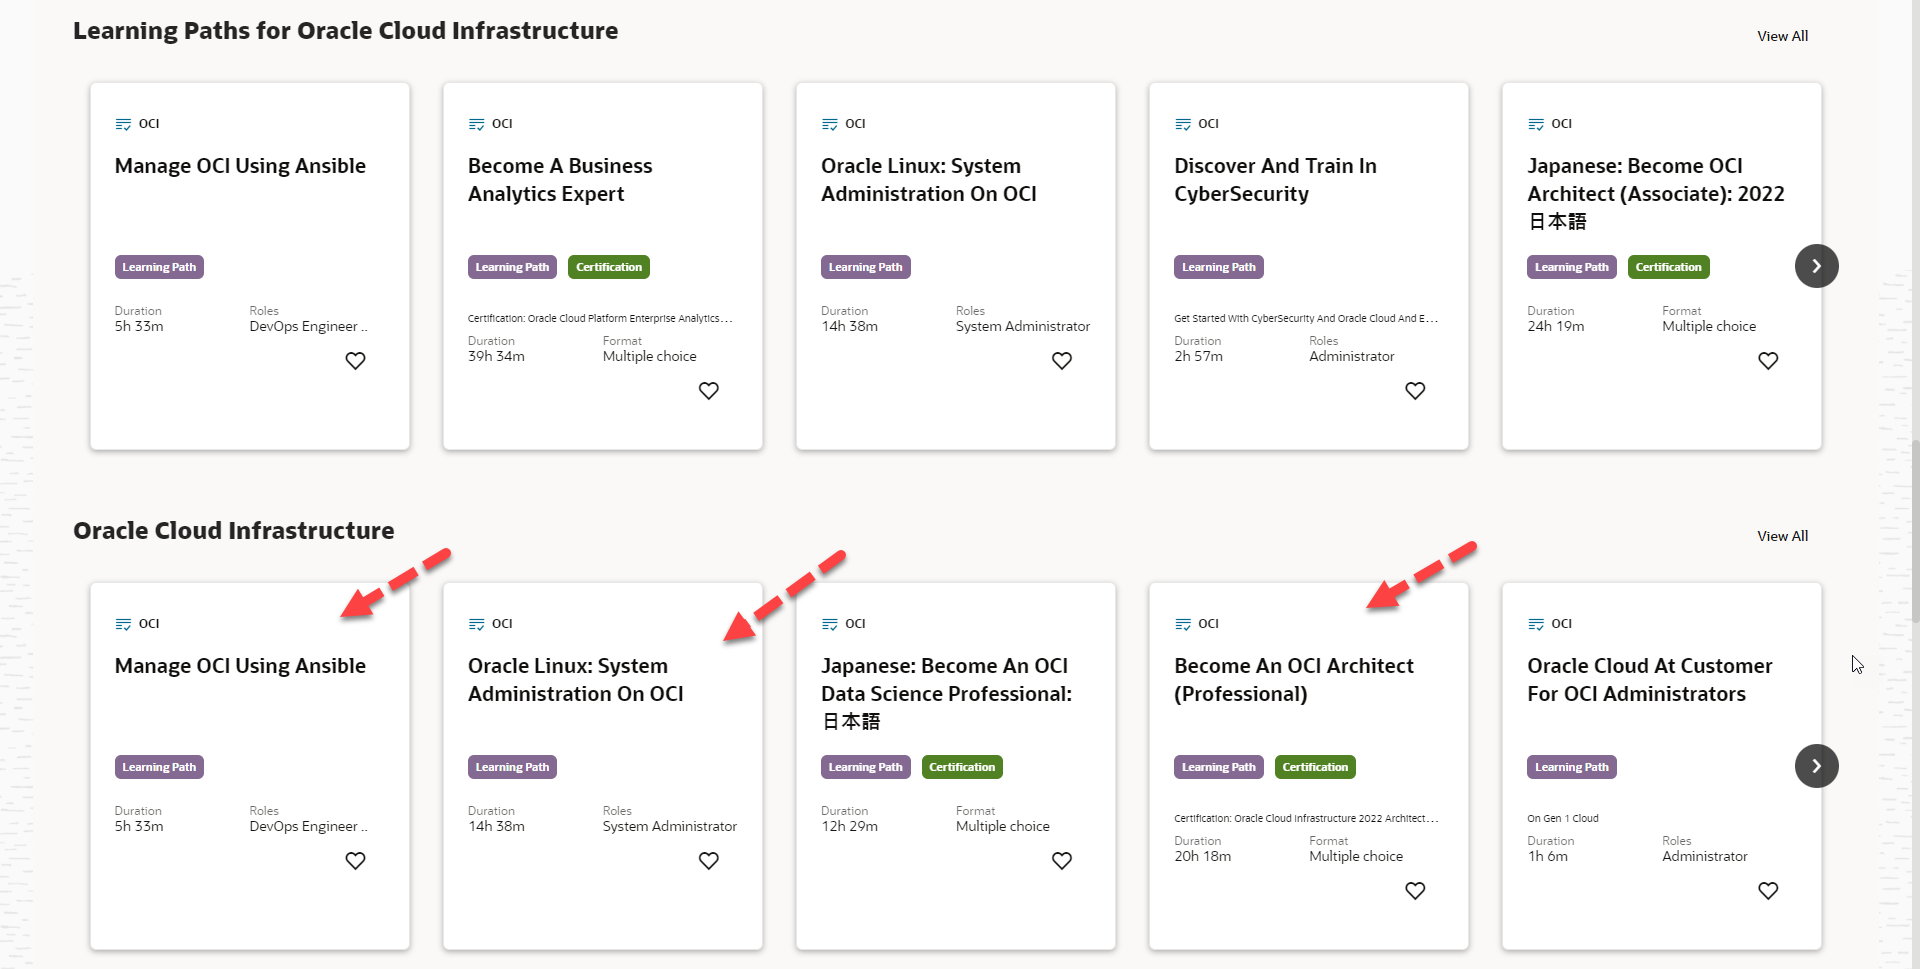
Task: Open Japanese Become OCI Architect (Associate) 2022
Action: 1655,193
